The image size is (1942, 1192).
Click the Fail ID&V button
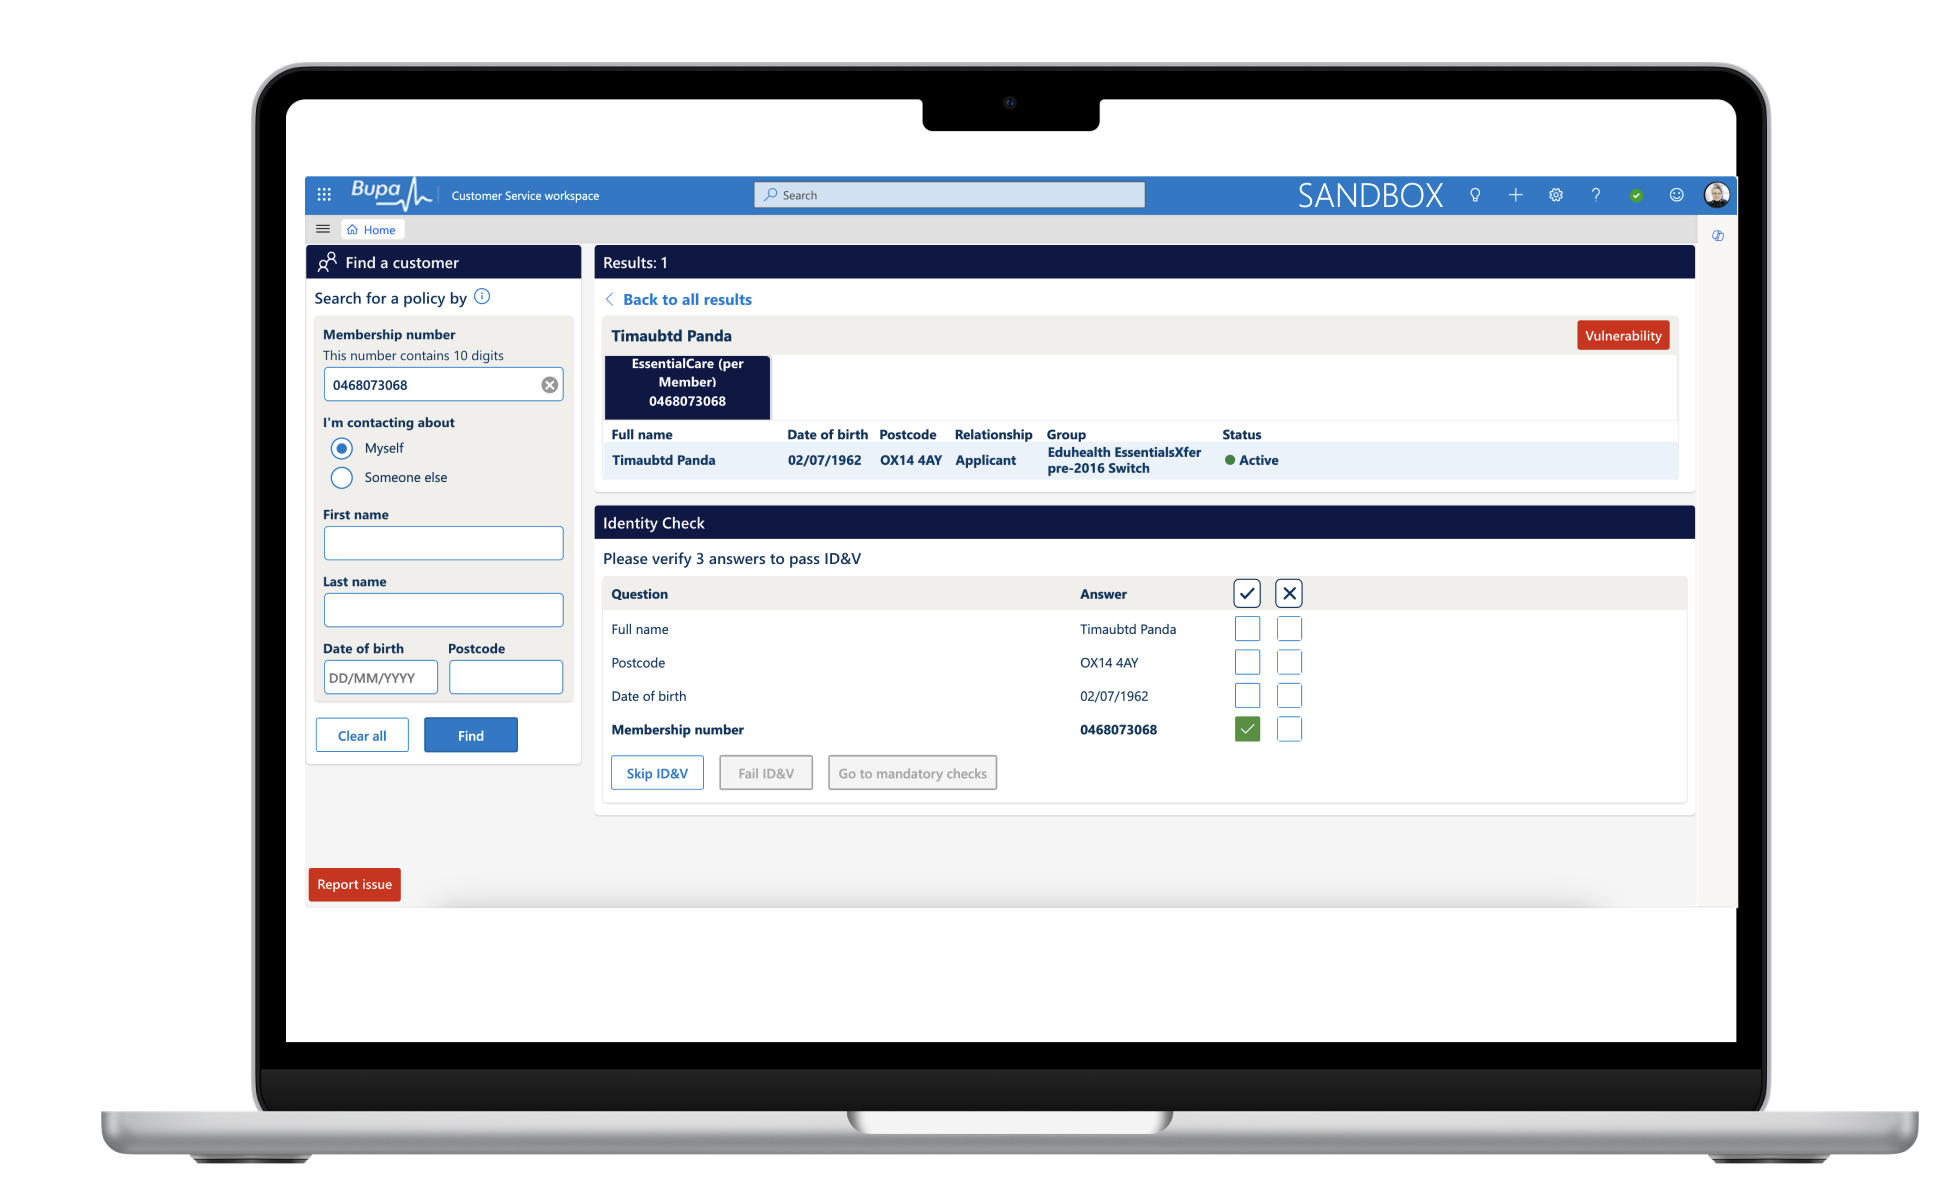766,773
